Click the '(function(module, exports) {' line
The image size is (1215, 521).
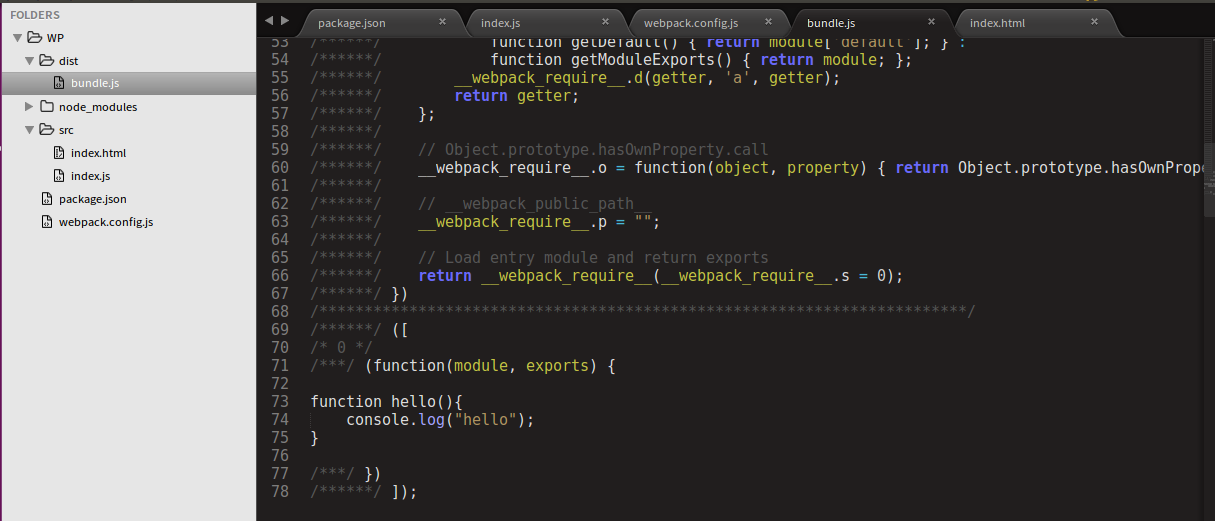tap(491, 365)
